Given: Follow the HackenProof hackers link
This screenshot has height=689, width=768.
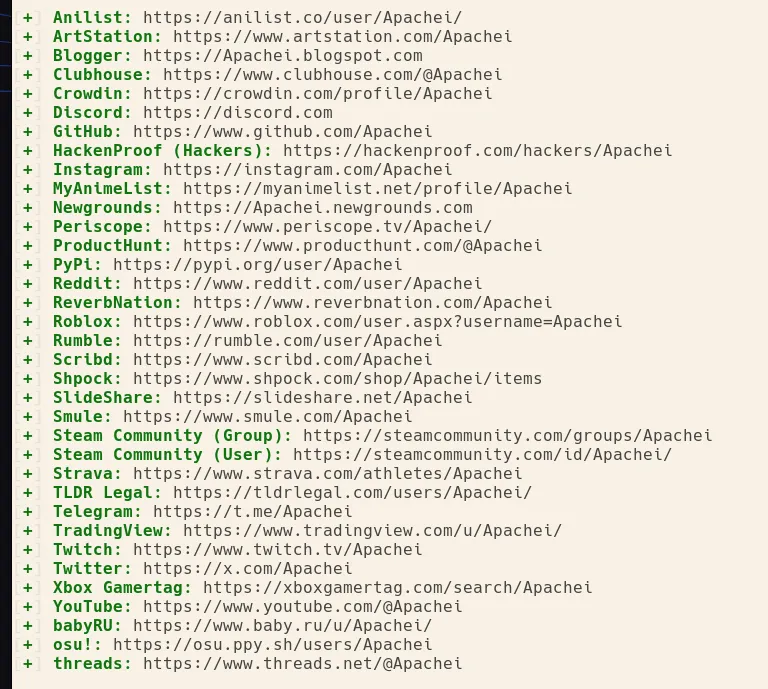Looking at the screenshot, I should pos(477,151).
